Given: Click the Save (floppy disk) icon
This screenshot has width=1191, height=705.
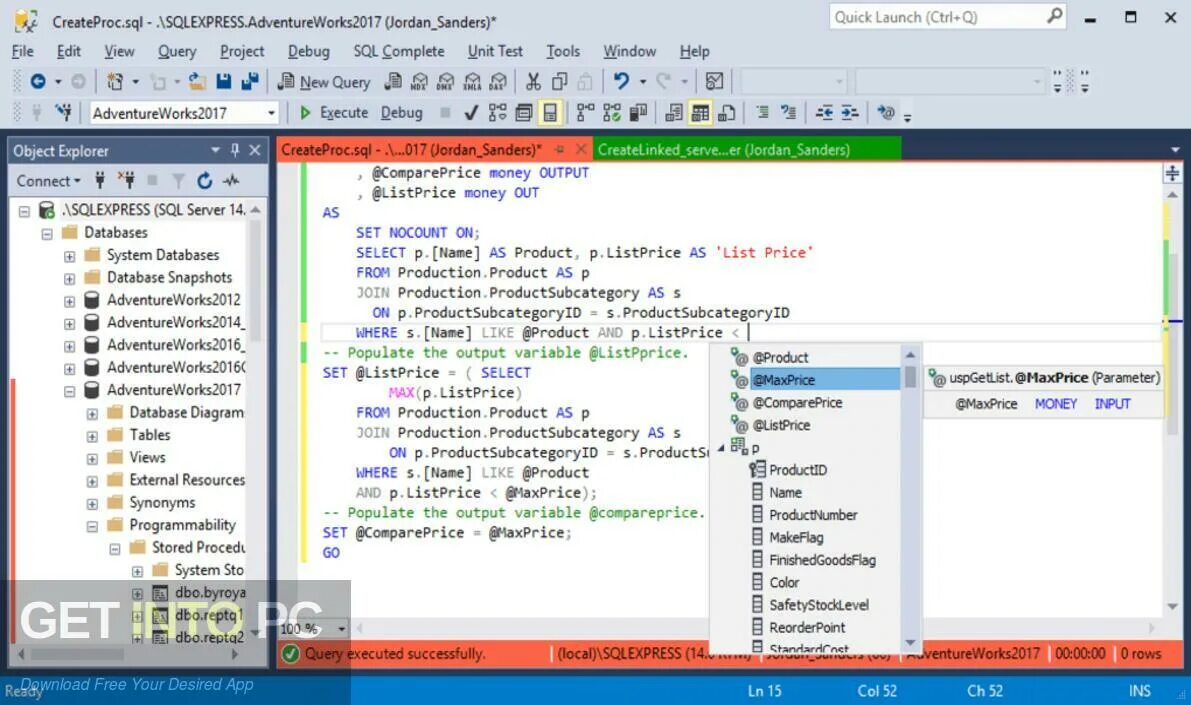Looking at the screenshot, I should pos(223,81).
